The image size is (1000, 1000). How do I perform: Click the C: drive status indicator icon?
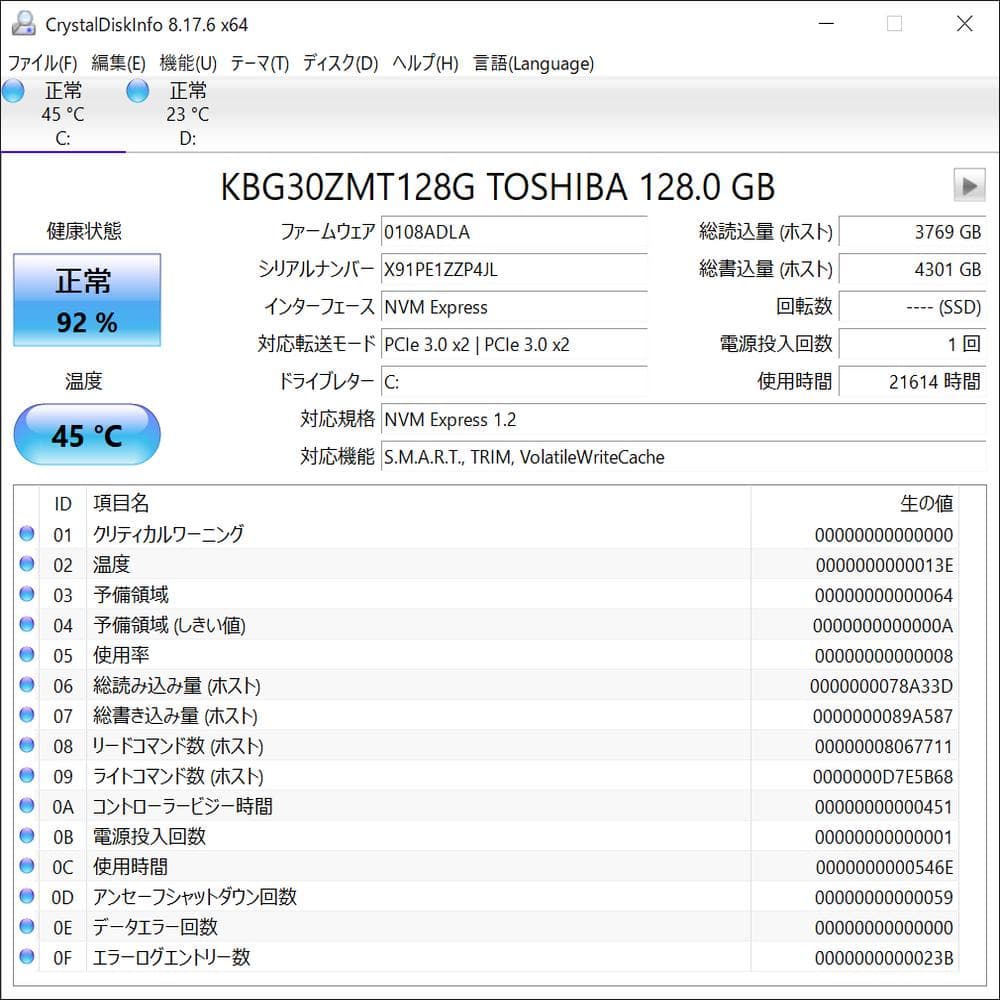13,90
